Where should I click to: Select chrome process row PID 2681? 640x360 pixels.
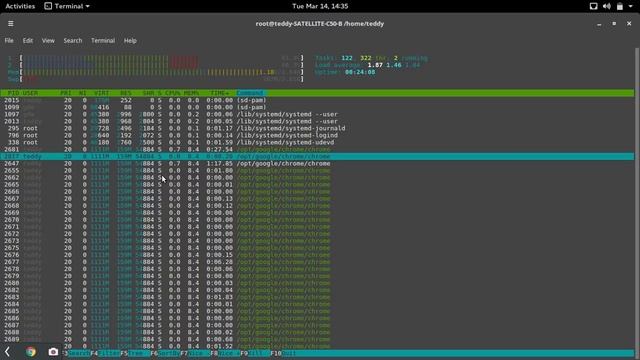tap(317, 149)
